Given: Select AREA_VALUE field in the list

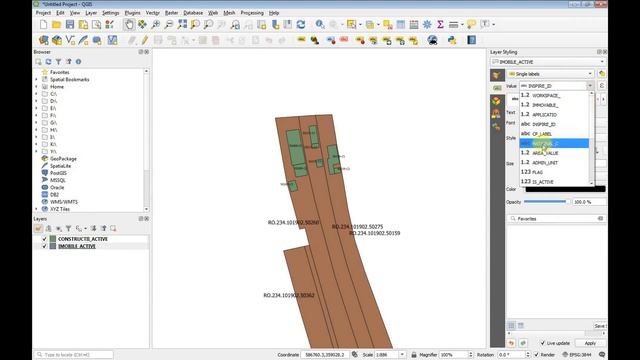Looking at the screenshot, I should [x=554, y=153].
